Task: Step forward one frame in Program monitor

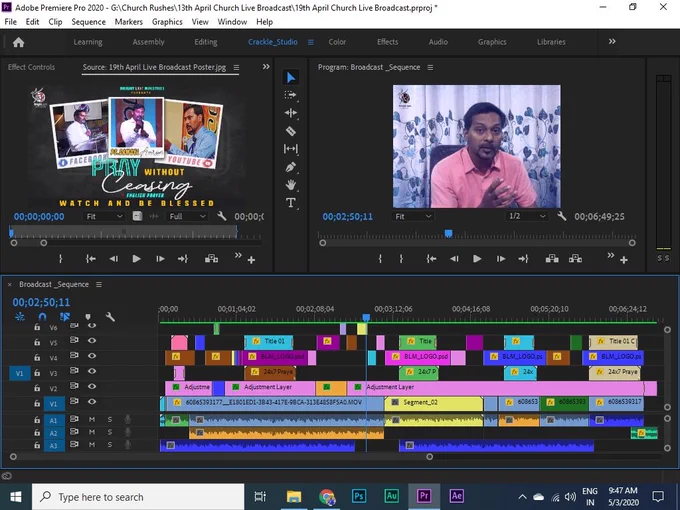Action: coord(501,259)
